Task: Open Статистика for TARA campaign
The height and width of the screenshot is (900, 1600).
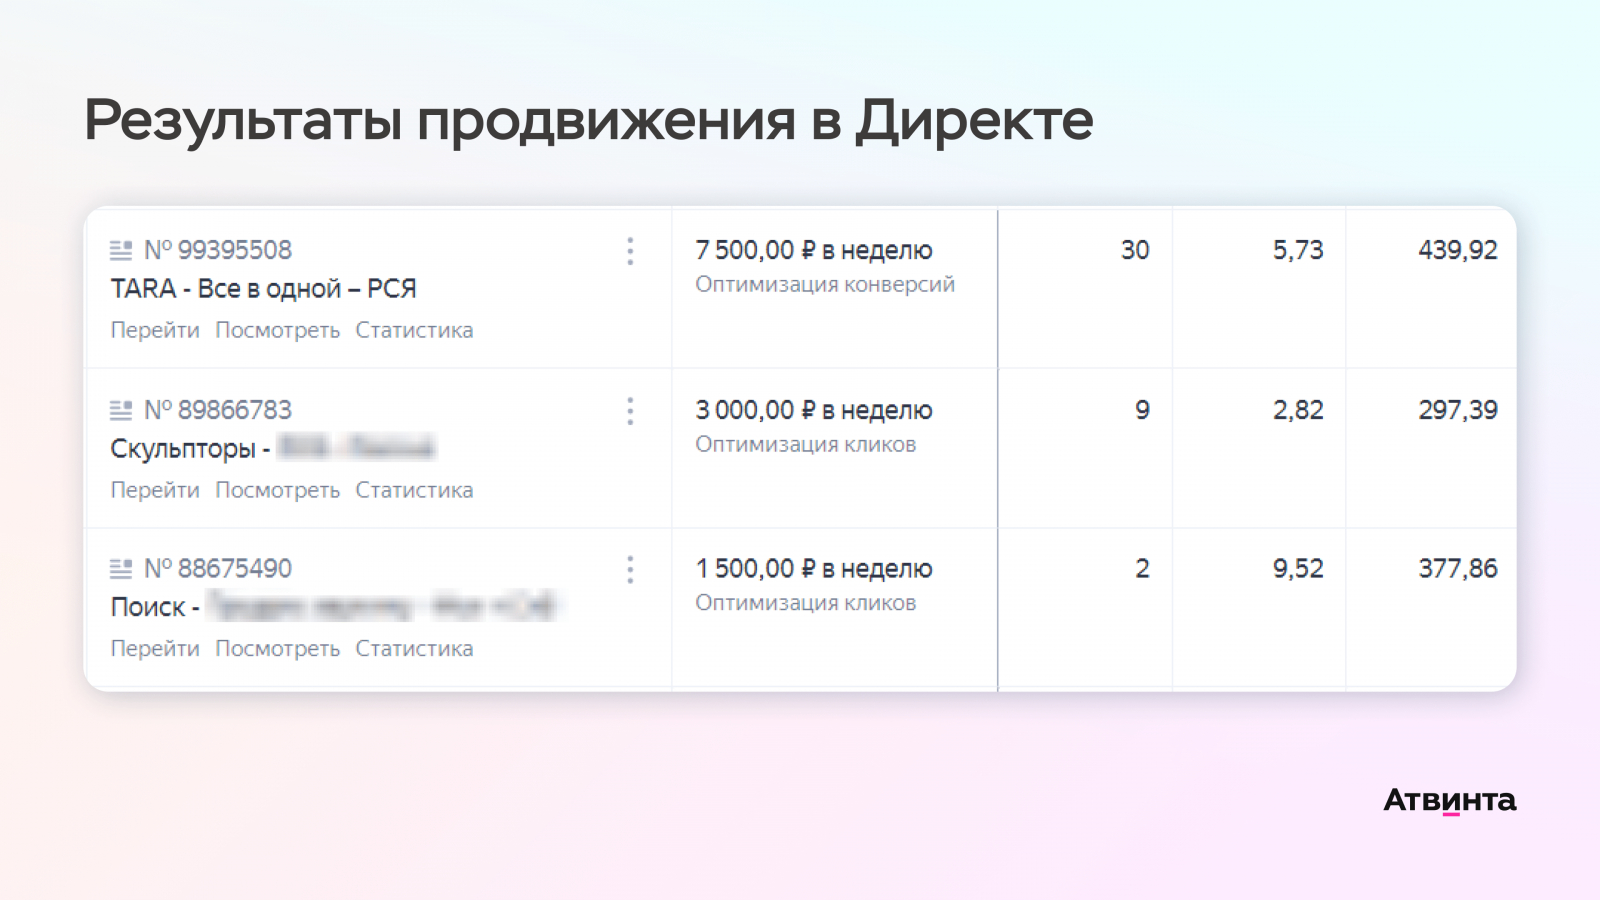Action: (414, 330)
